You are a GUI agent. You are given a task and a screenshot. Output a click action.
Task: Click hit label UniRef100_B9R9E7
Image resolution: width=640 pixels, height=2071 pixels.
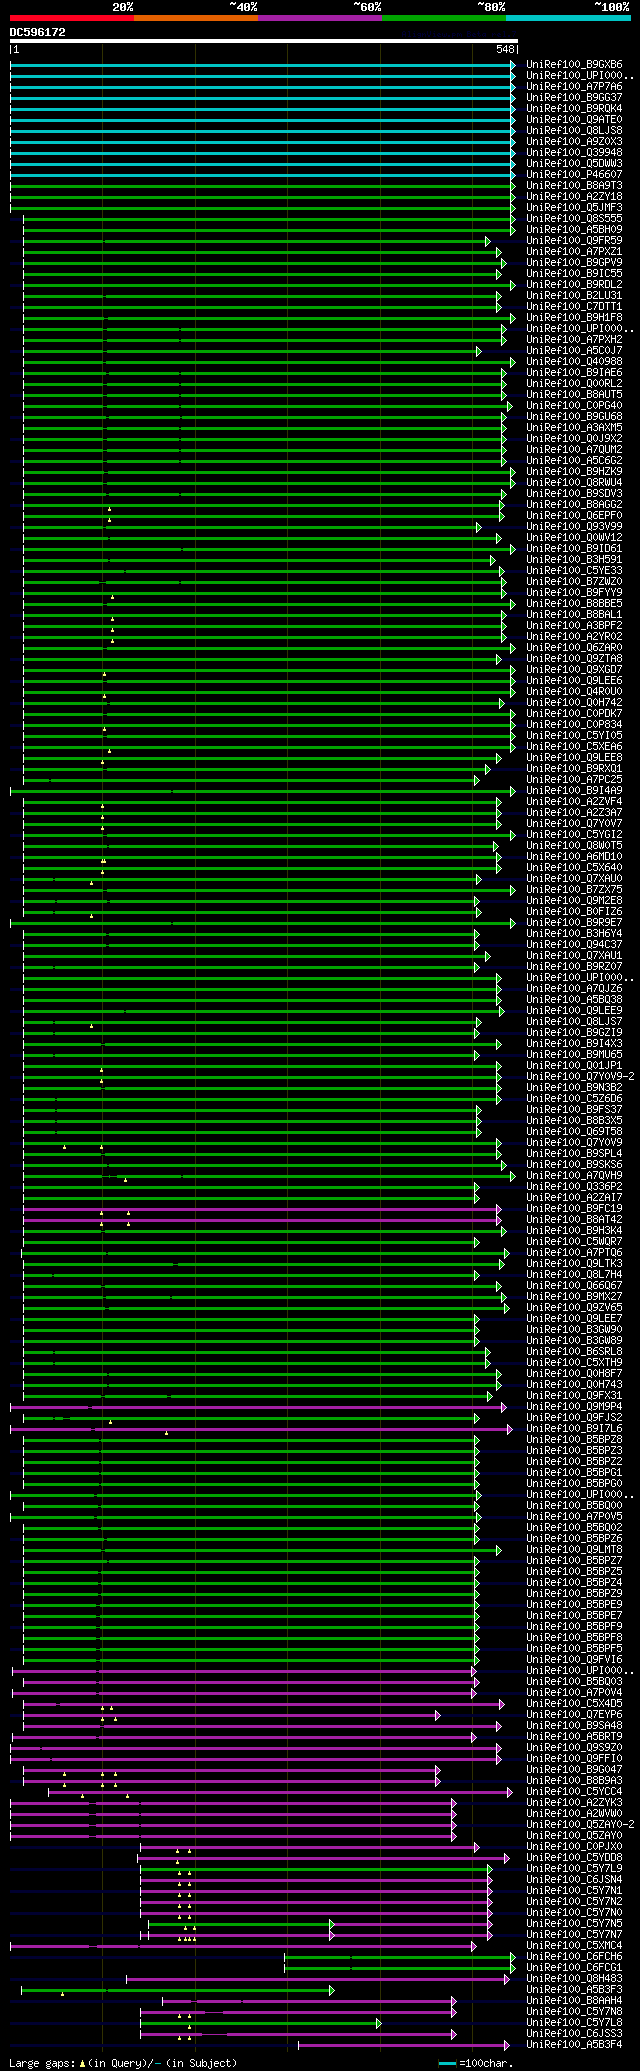[574, 923]
